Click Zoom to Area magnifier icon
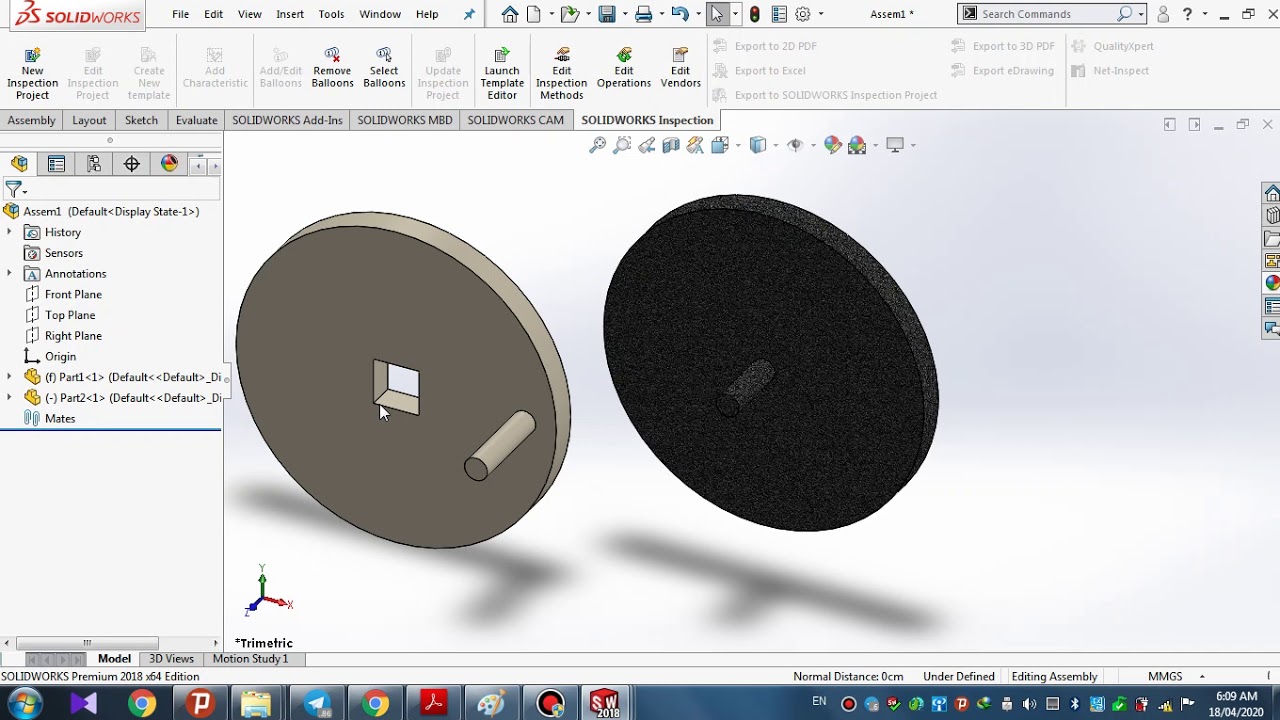This screenshot has height=720, width=1280. point(622,145)
